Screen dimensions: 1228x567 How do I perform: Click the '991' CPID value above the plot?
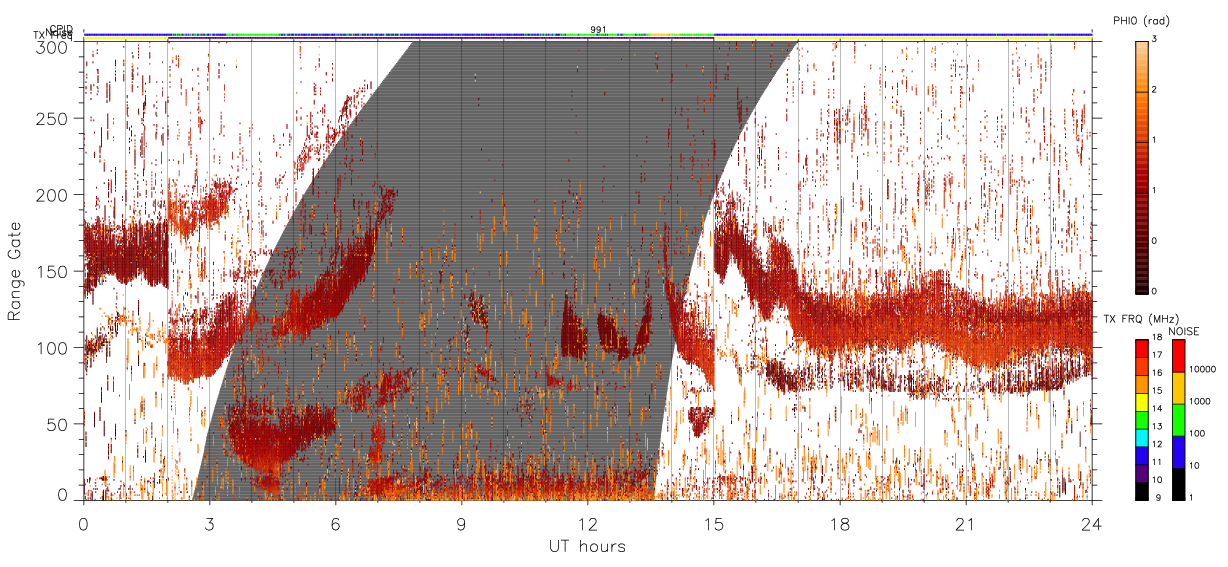[598, 30]
